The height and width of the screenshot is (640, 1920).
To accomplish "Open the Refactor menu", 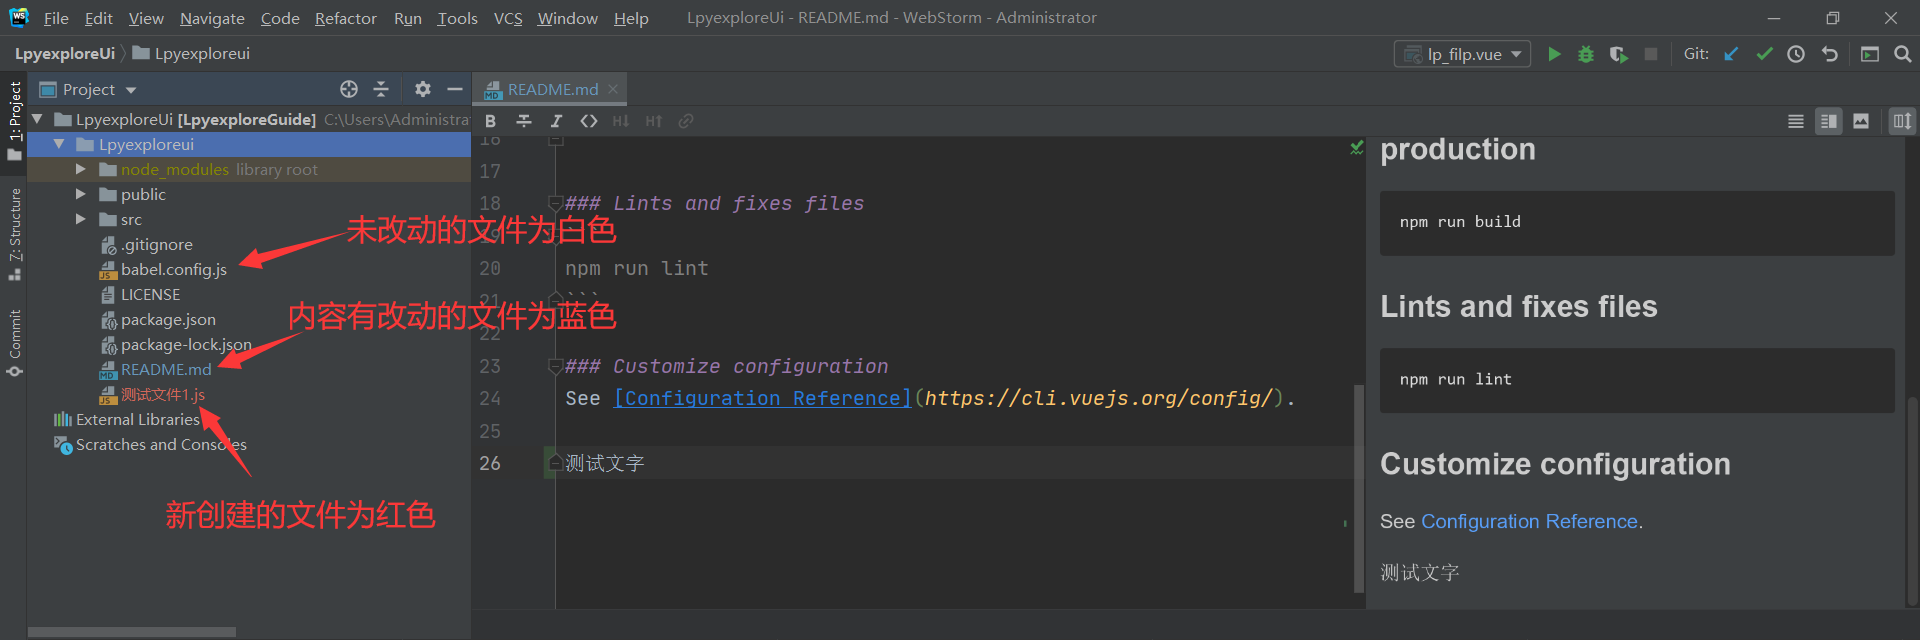I will [x=346, y=18].
